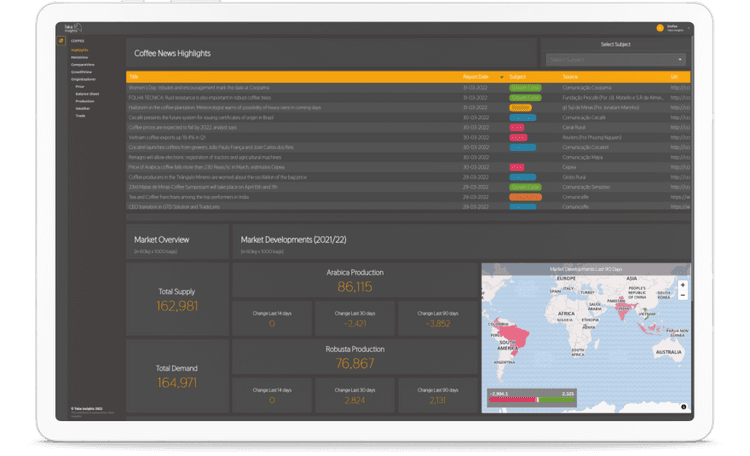
Task: Click the map's red-green legend bar
Action: pos(531,400)
